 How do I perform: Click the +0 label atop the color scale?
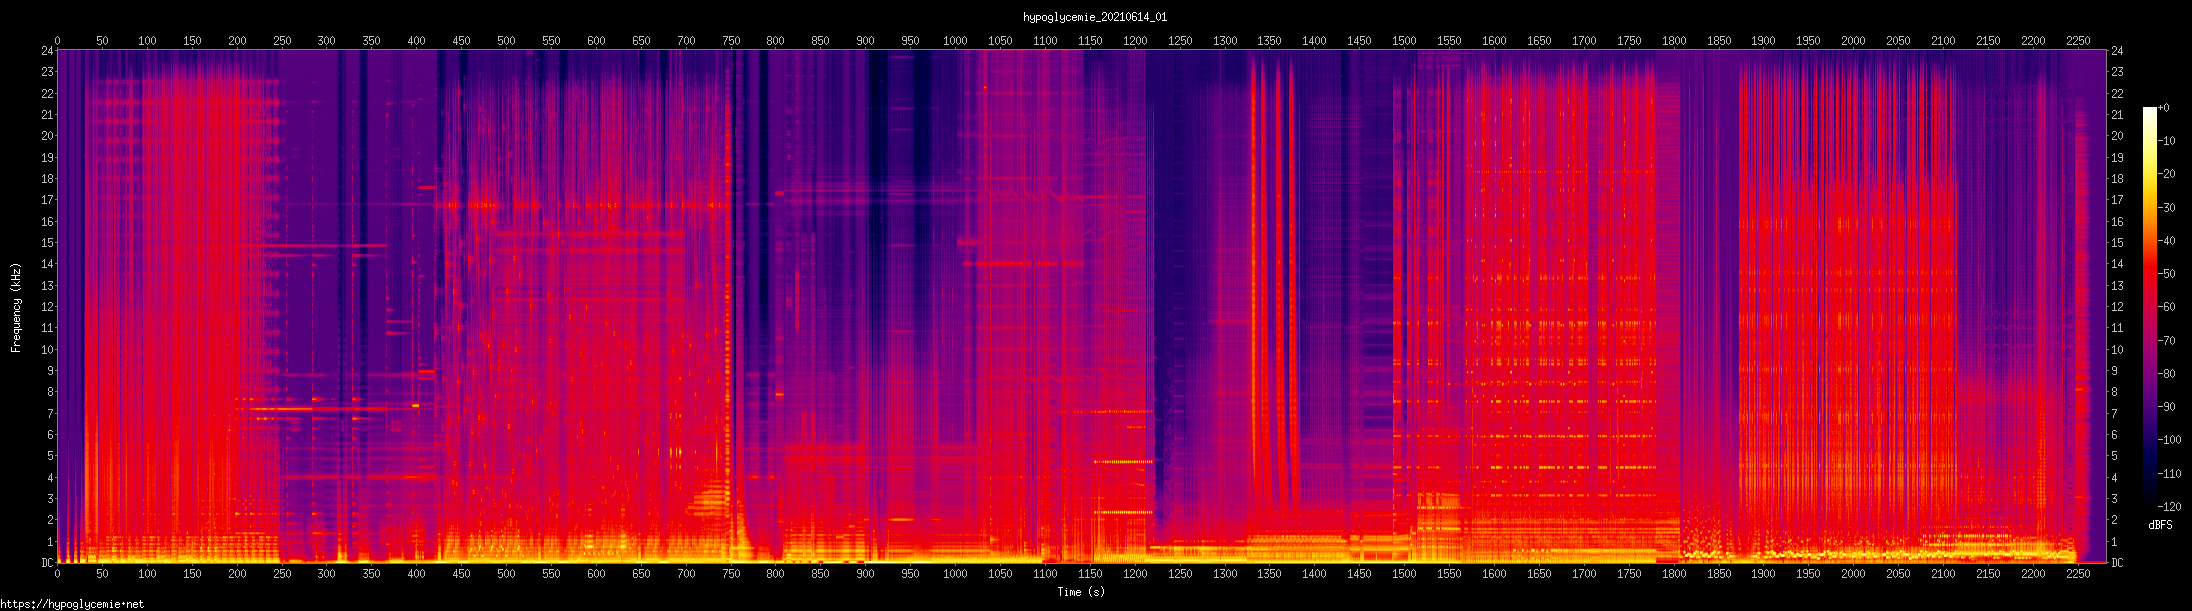pos(2164,108)
